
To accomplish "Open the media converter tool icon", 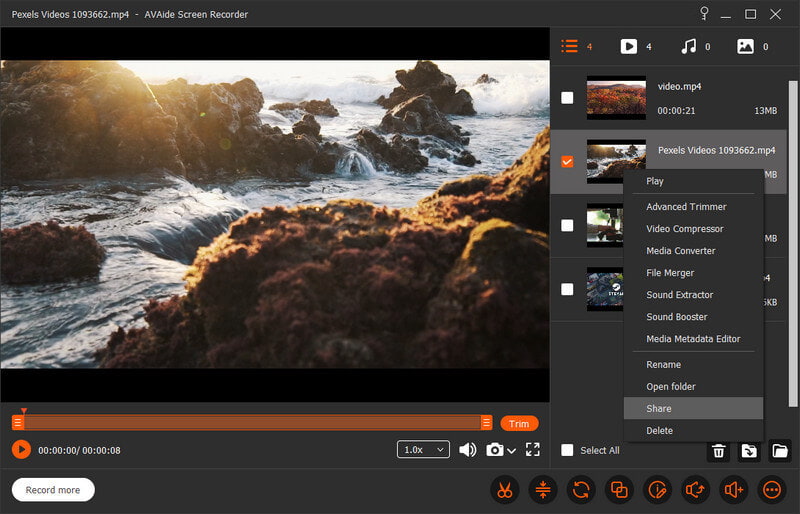I will click(581, 490).
